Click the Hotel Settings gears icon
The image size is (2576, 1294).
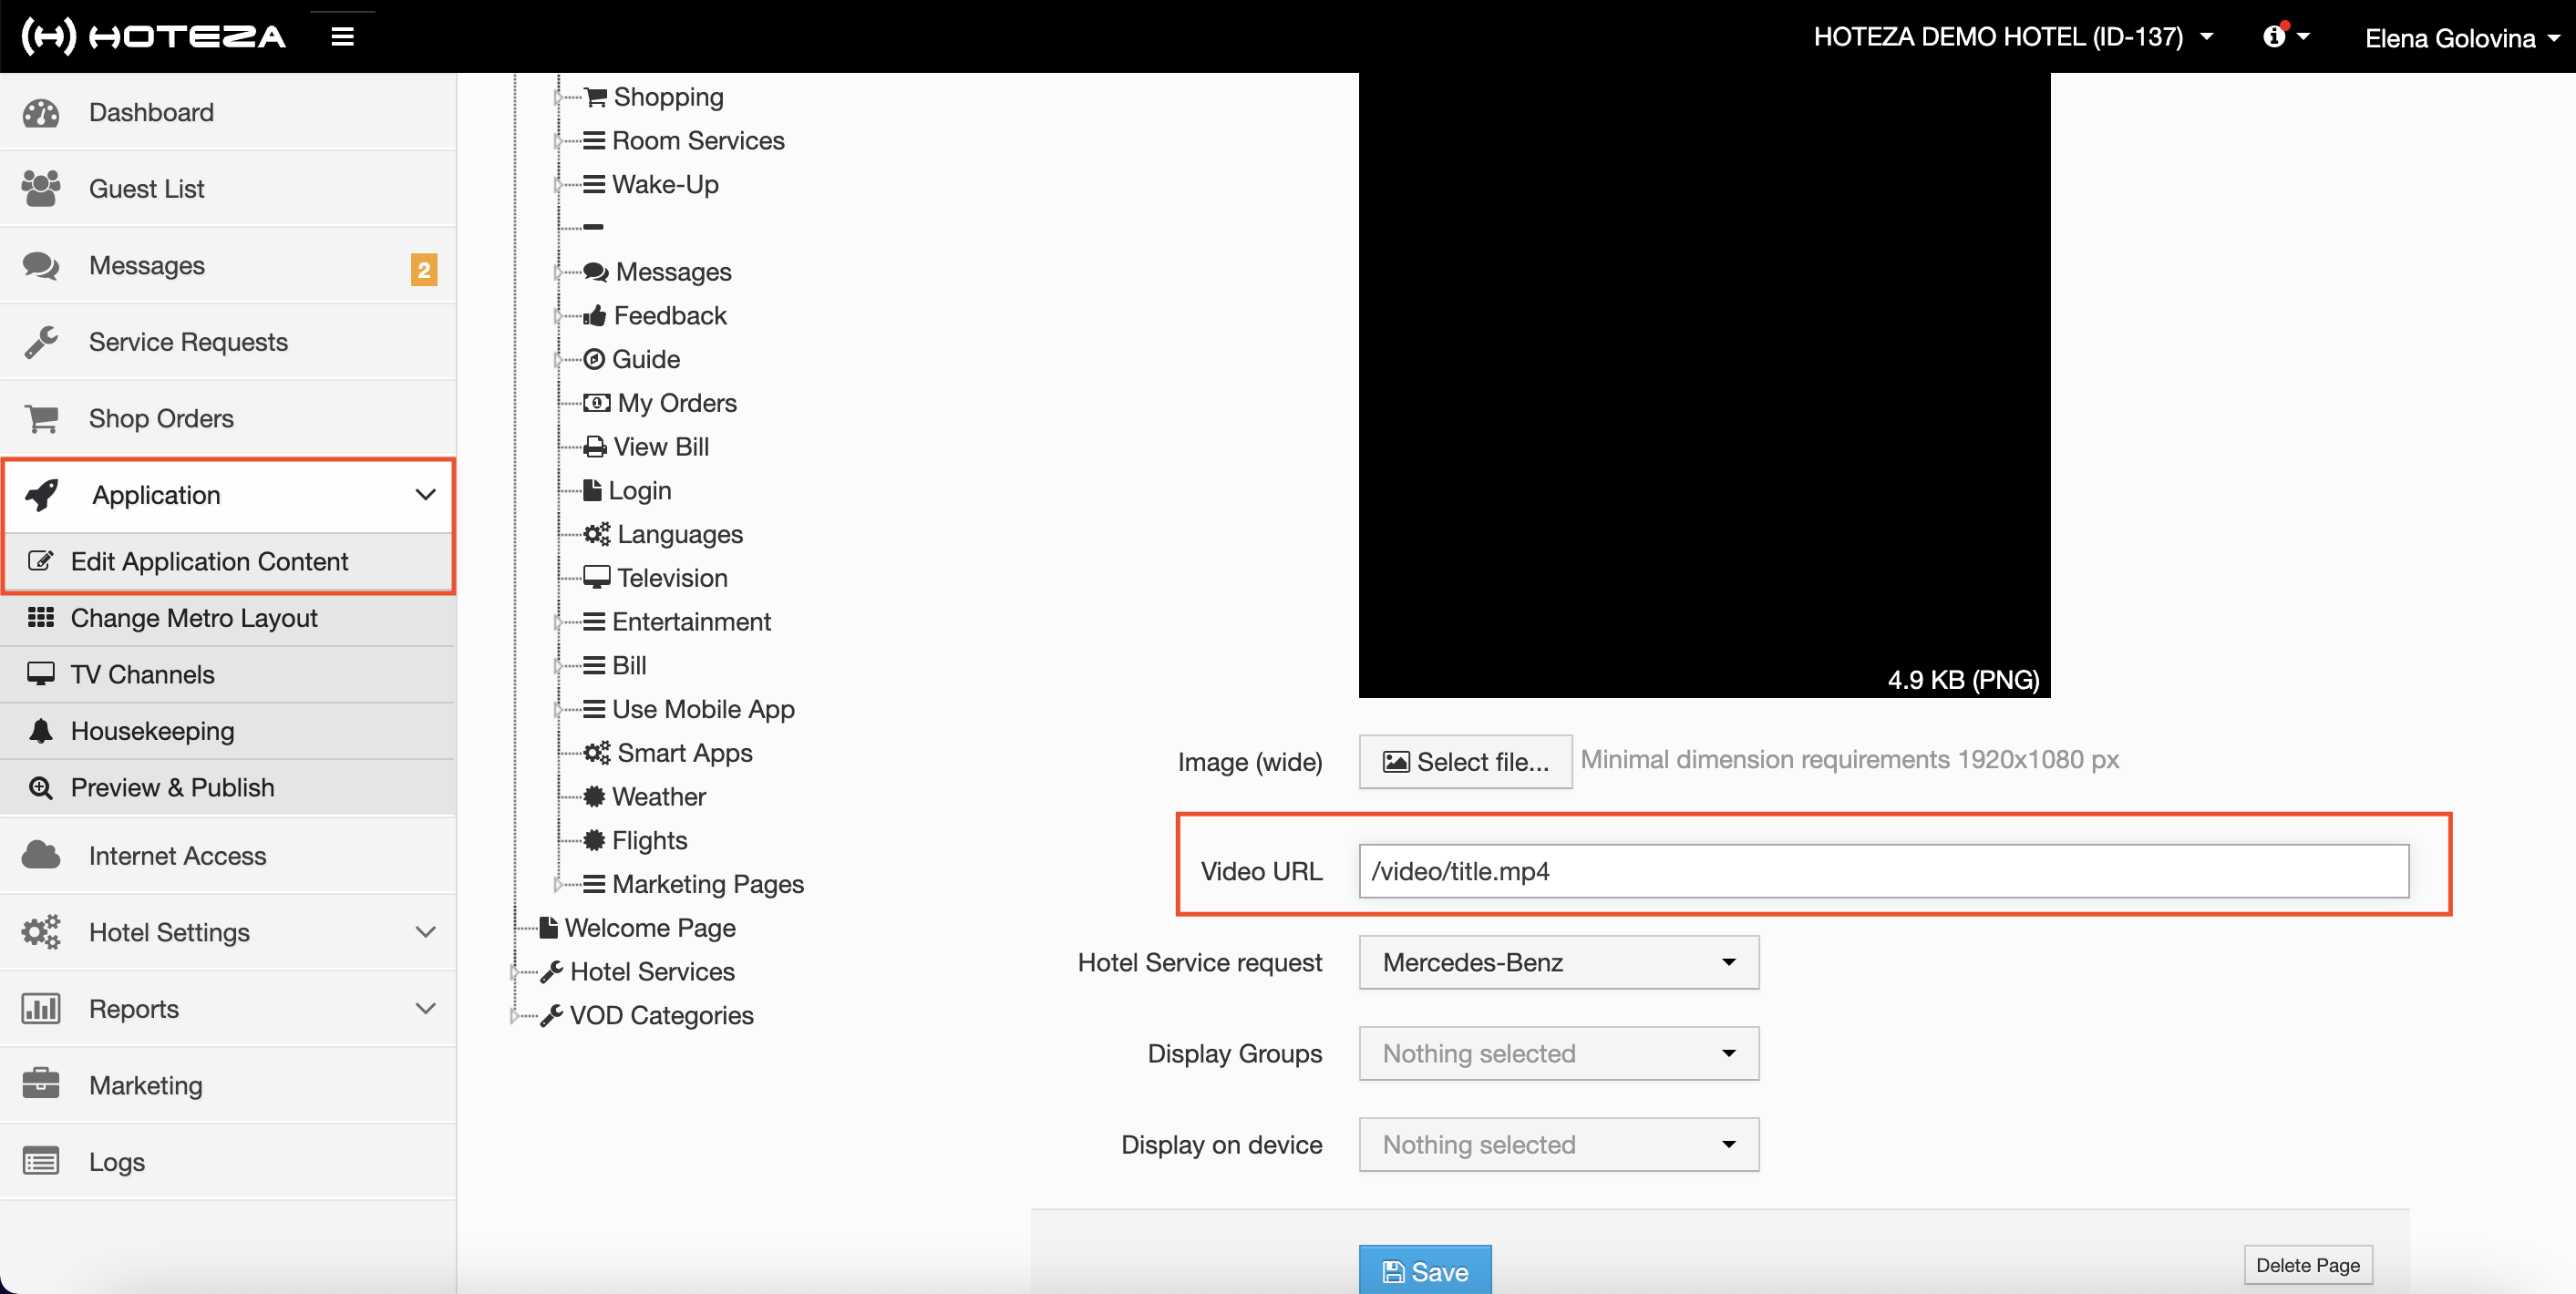click(41, 932)
